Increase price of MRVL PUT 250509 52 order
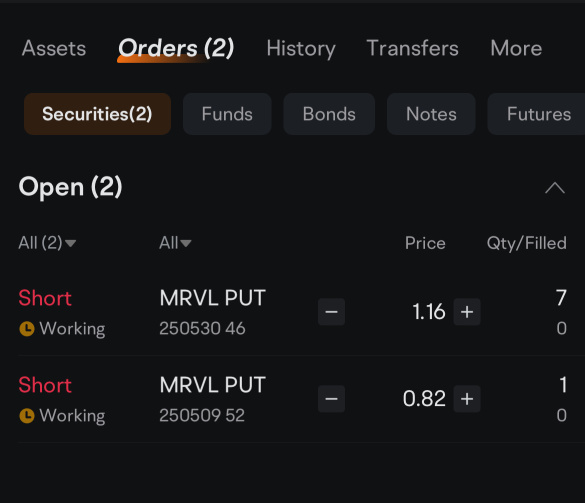 click(467, 399)
